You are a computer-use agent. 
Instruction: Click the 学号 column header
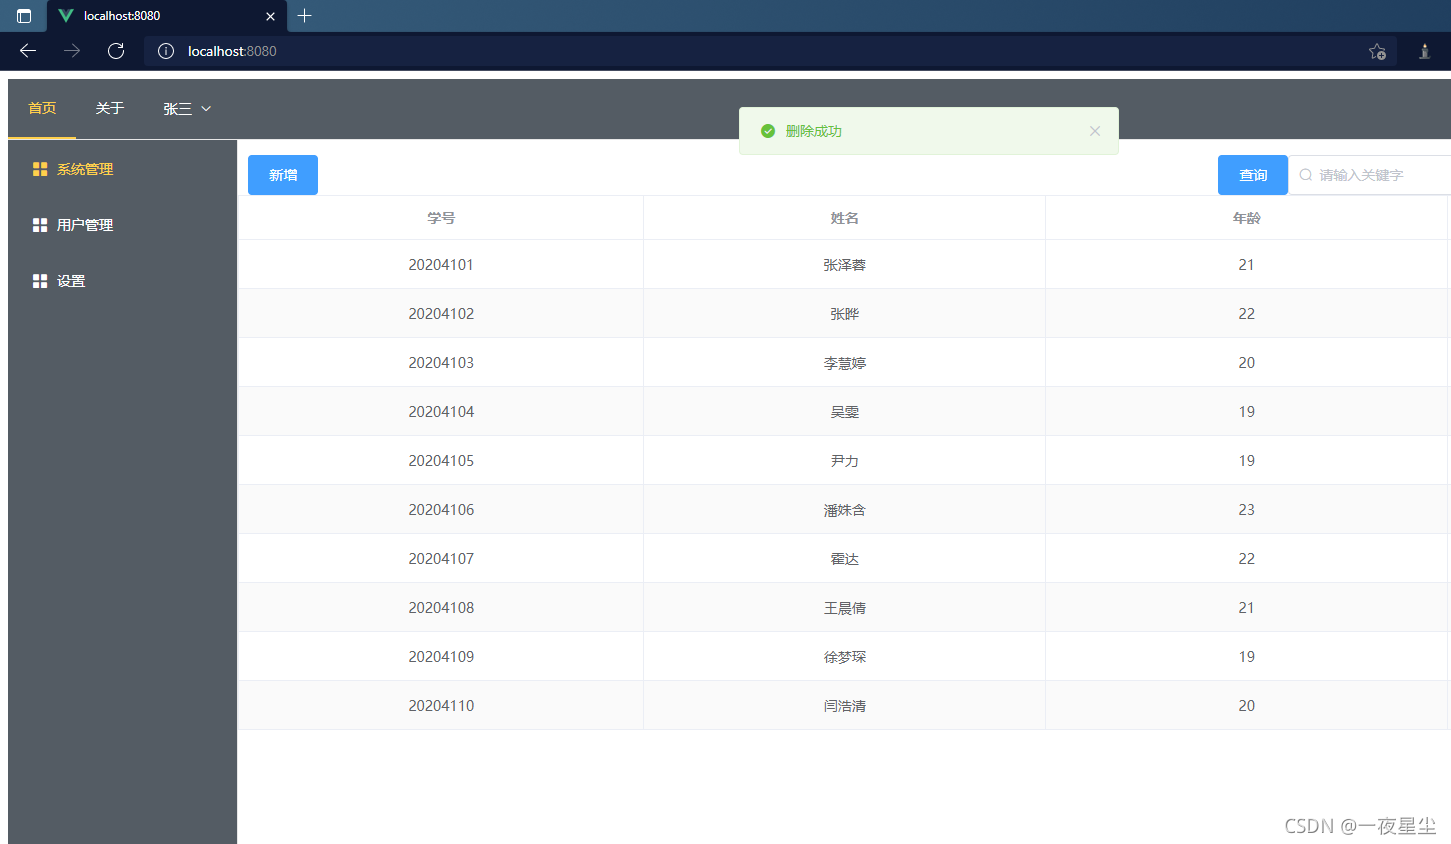coord(441,218)
